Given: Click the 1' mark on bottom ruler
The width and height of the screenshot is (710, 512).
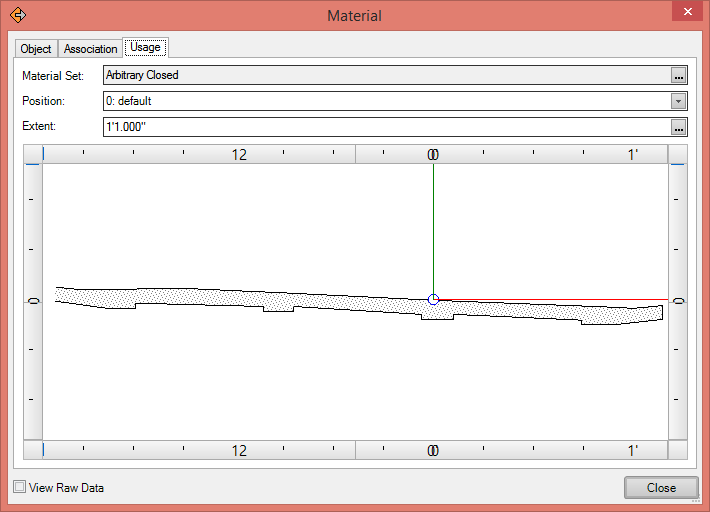Looking at the screenshot, I should coord(633,450).
